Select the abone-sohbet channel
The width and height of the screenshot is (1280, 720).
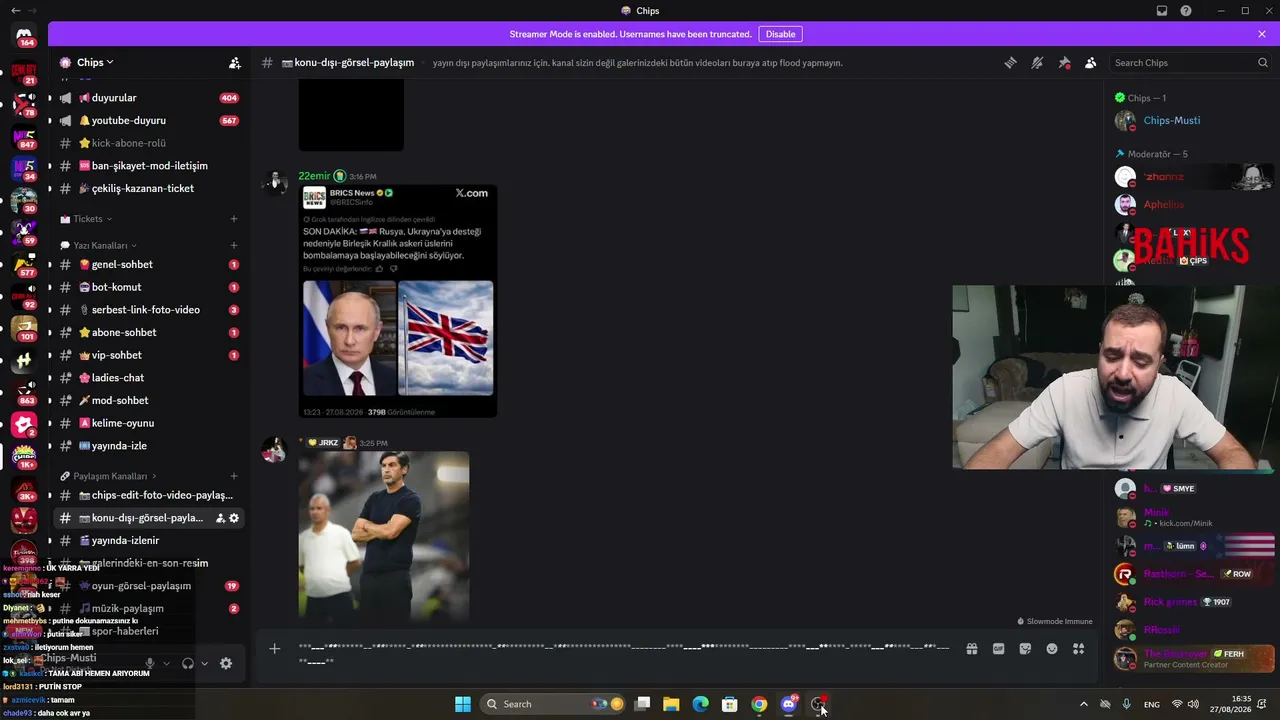[x=148, y=333]
